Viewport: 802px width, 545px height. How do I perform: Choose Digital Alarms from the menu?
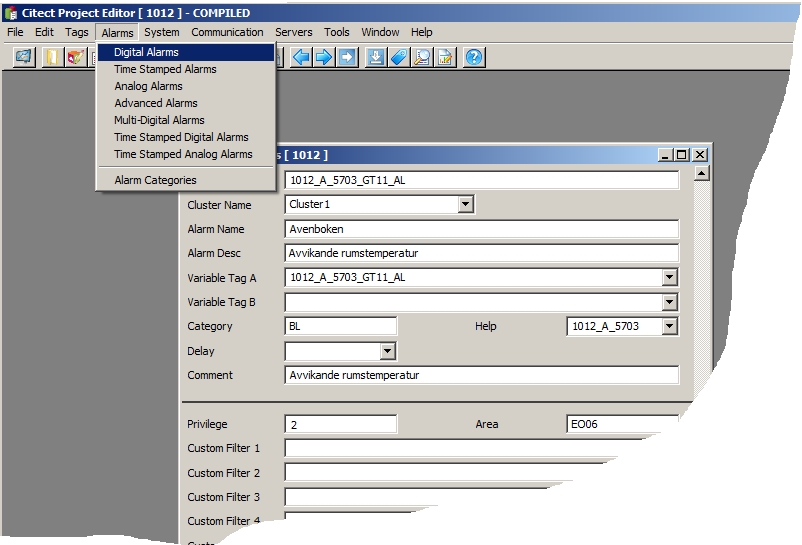click(x=186, y=52)
